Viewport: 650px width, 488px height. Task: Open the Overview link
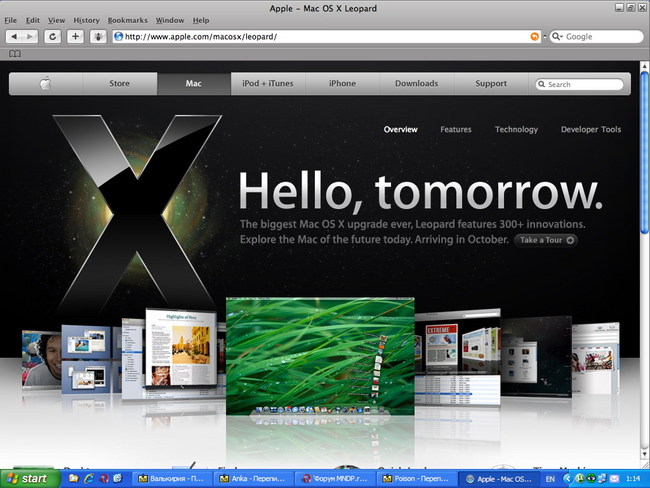pyautogui.click(x=400, y=129)
